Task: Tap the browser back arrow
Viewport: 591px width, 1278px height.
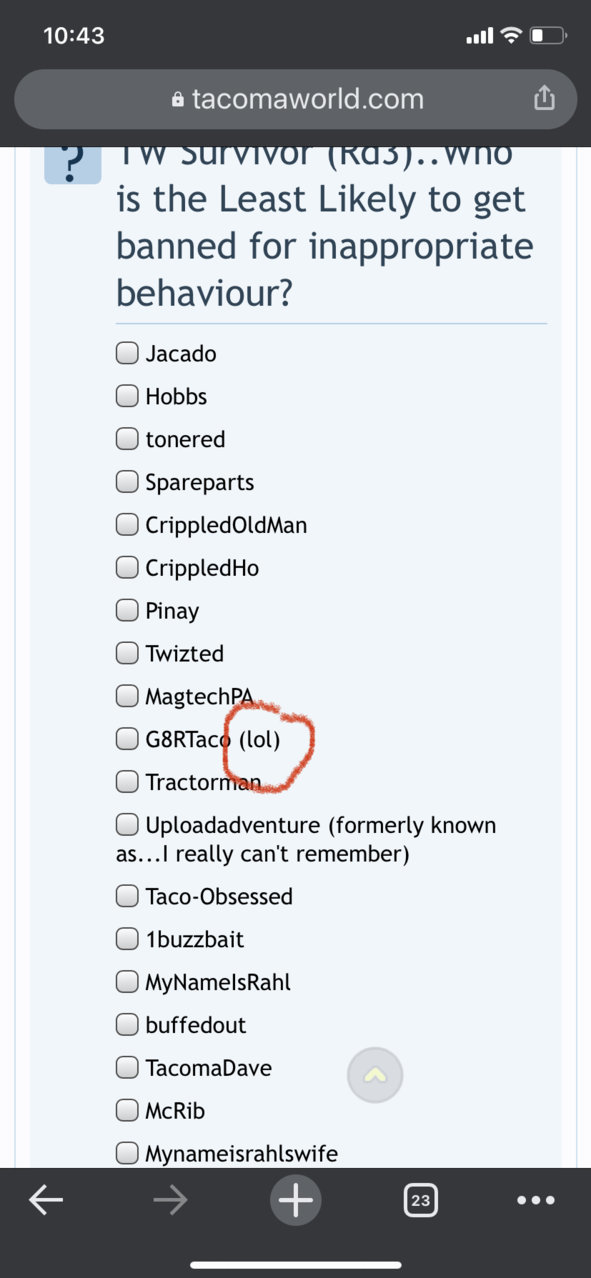Action: click(47, 1201)
